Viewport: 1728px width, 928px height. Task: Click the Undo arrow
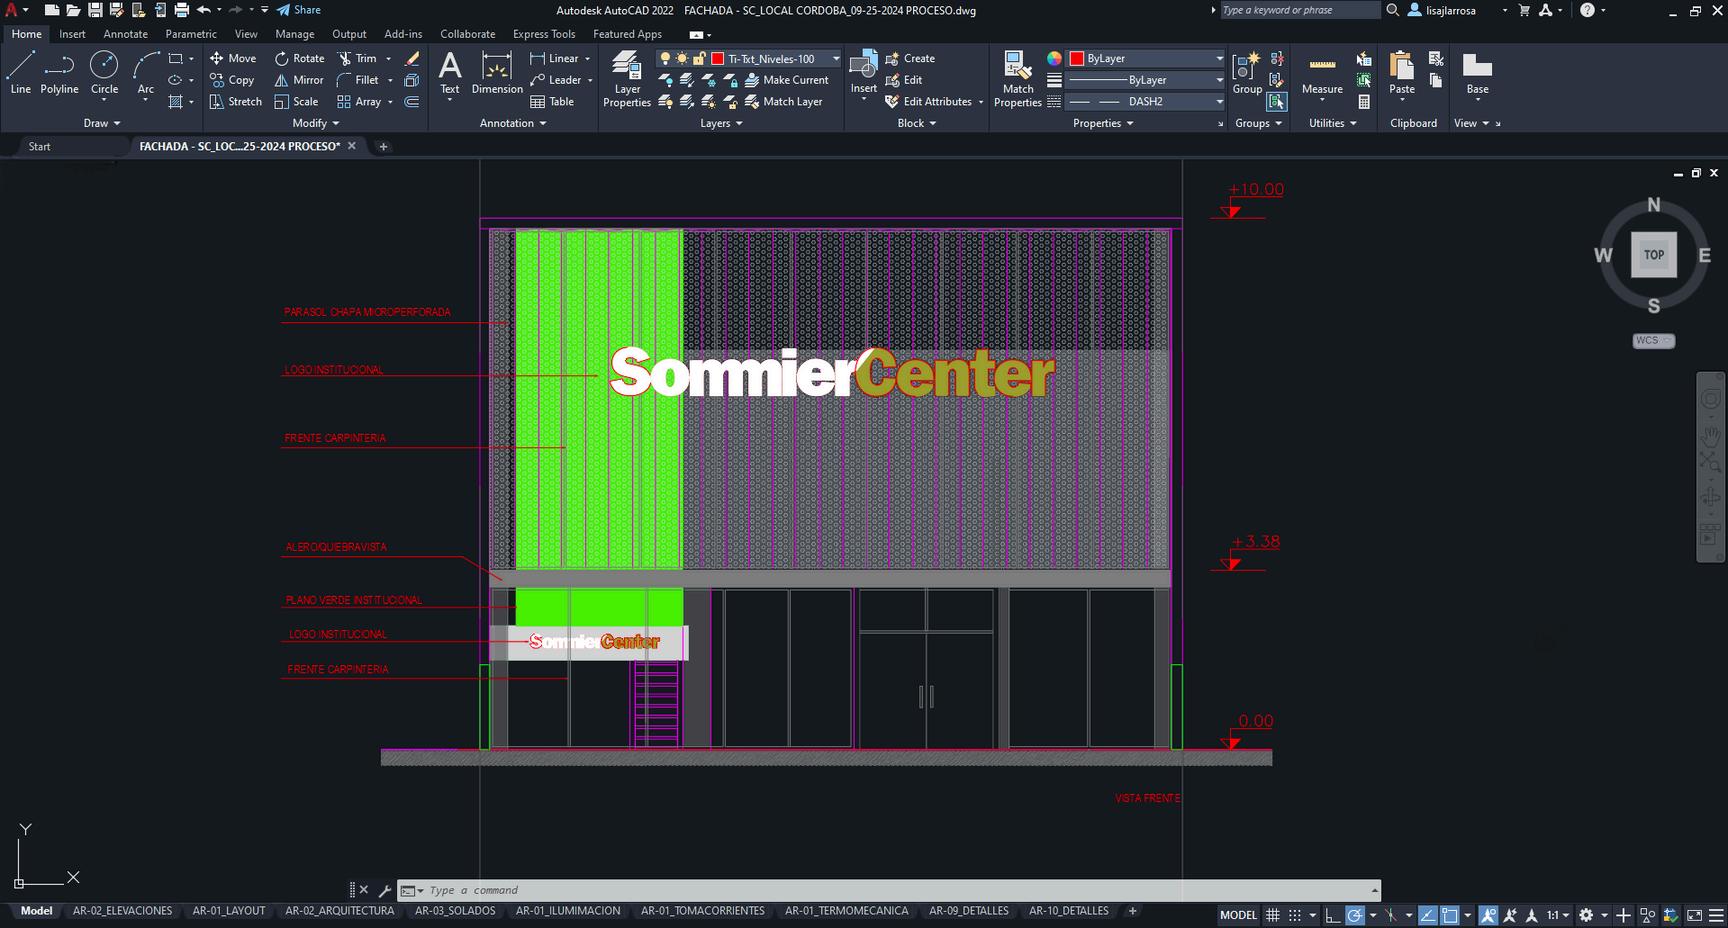coord(203,10)
